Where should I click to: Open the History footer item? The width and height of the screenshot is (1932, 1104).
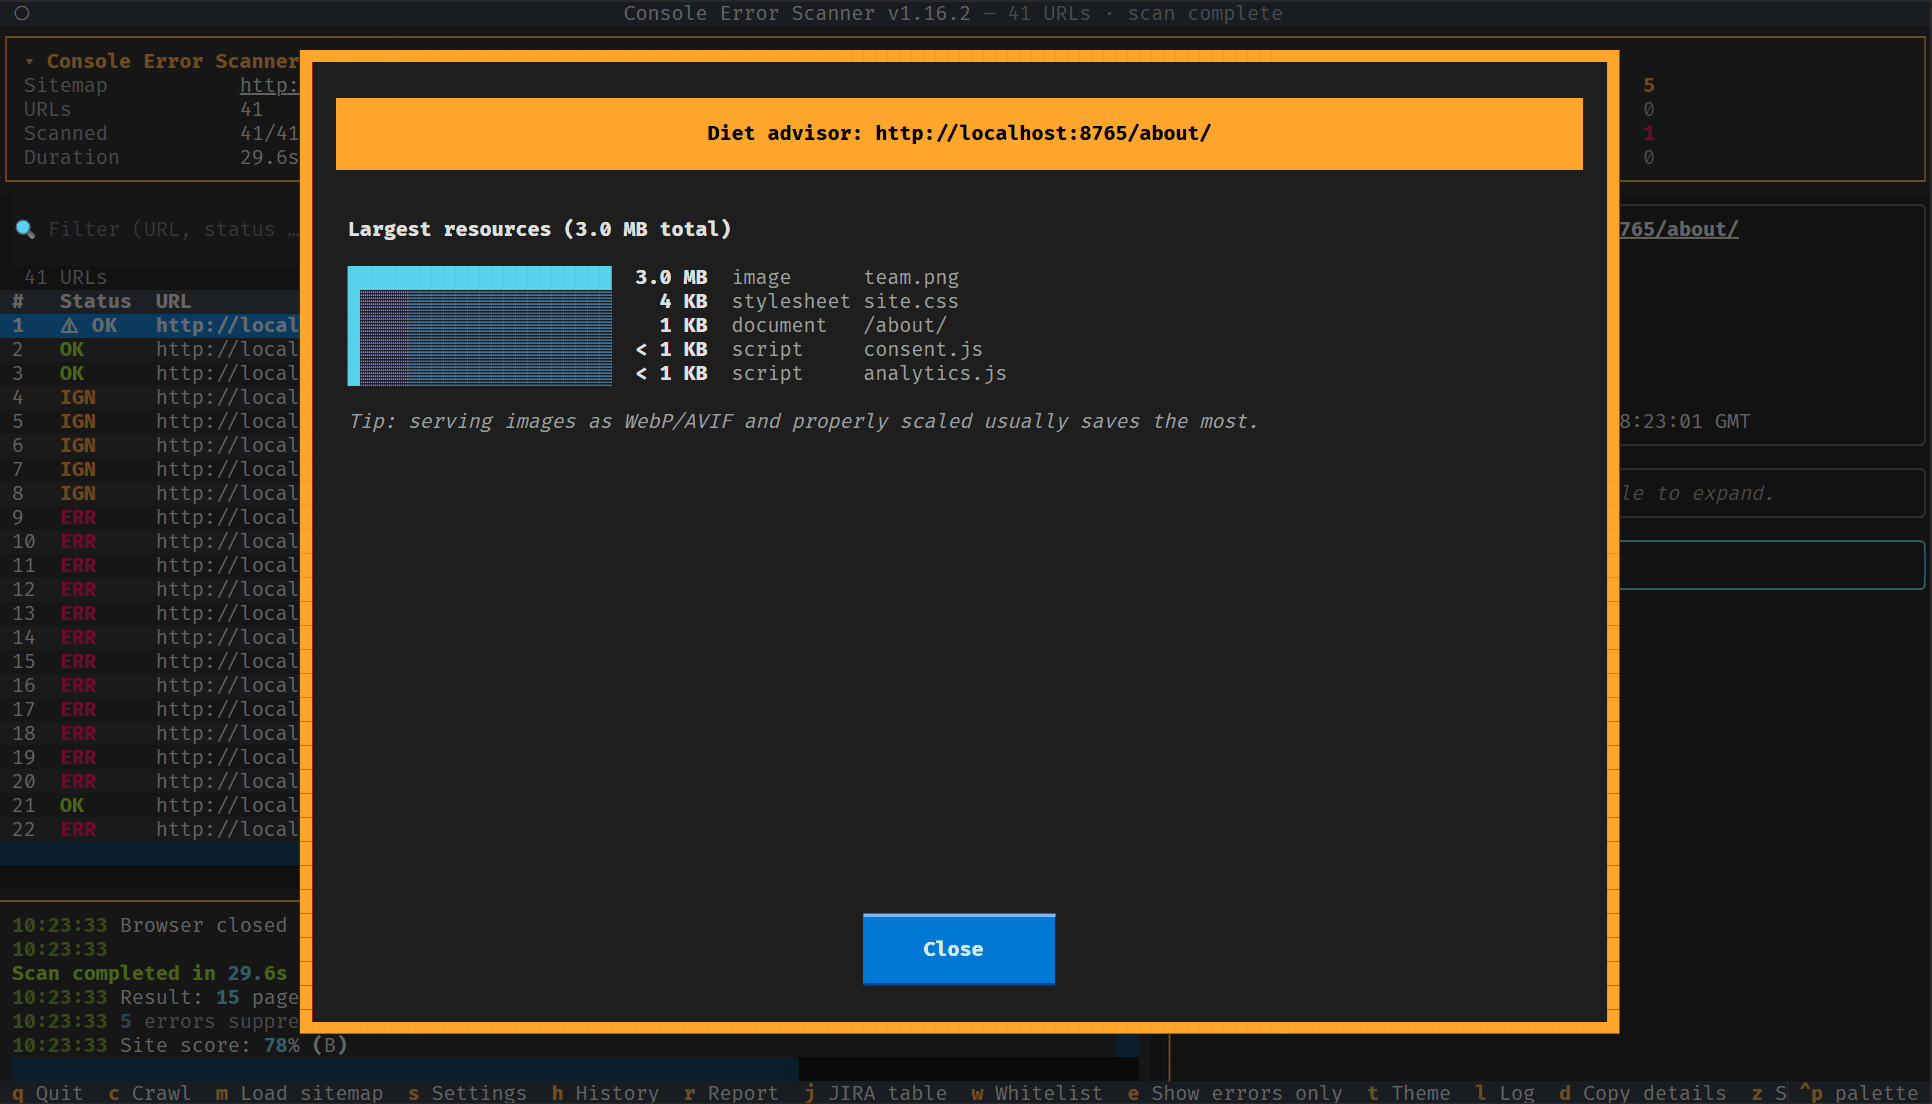tap(606, 1093)
